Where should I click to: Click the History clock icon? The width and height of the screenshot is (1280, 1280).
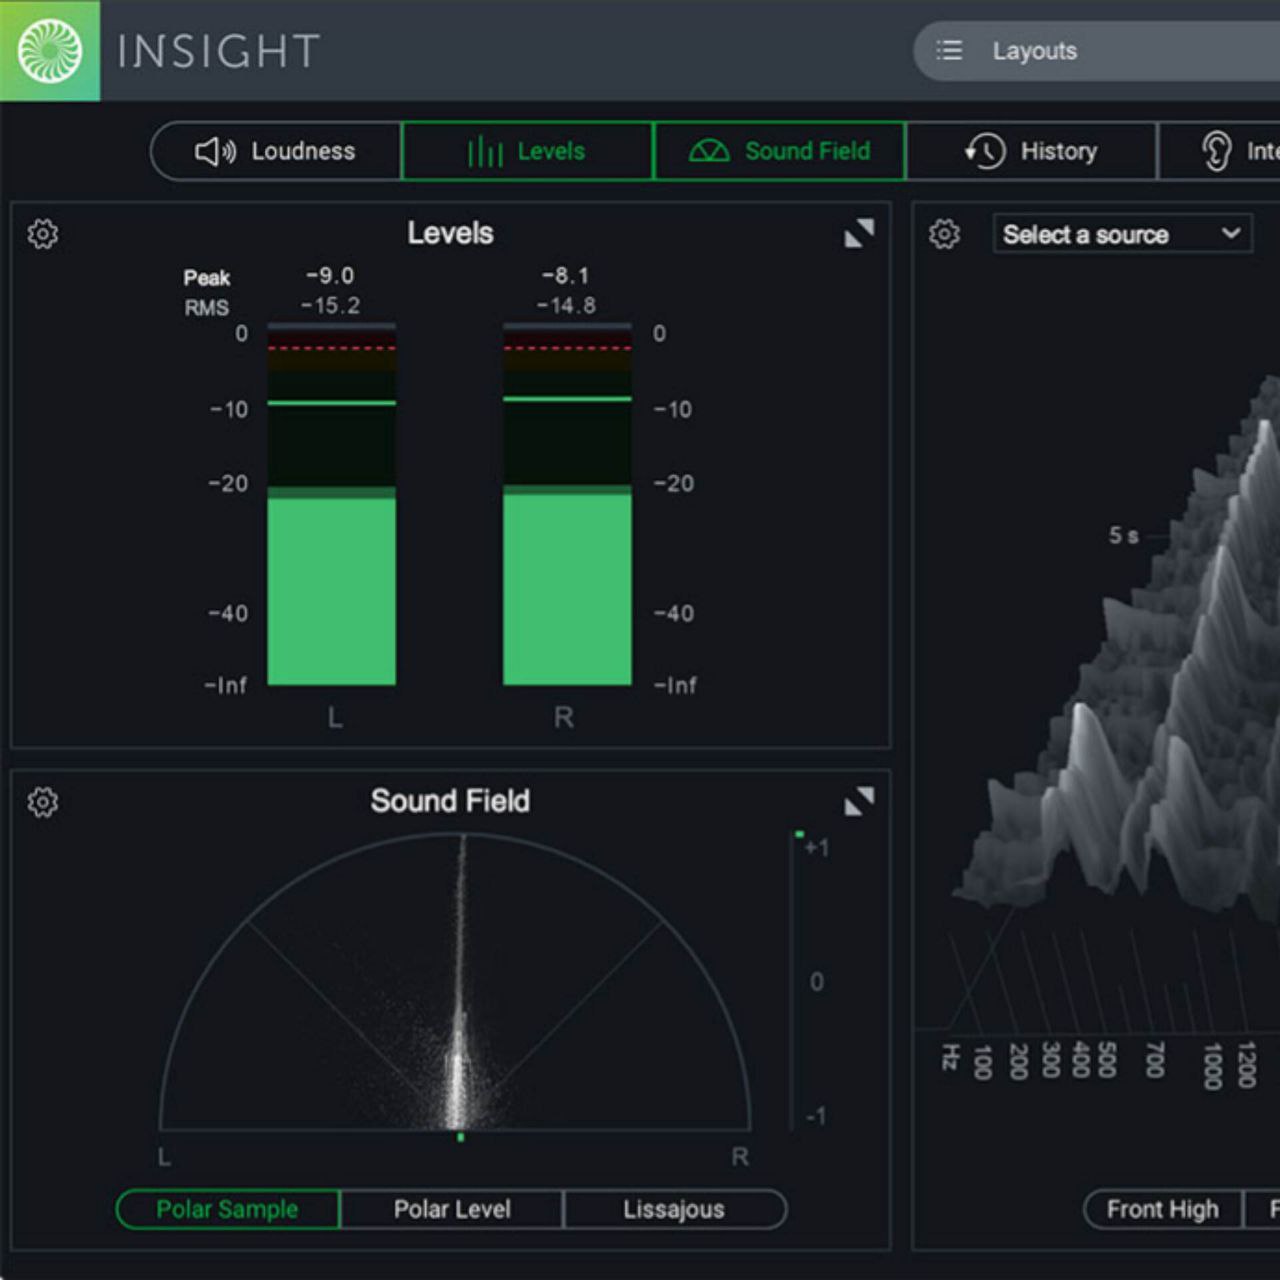click(x=985, y=151)
